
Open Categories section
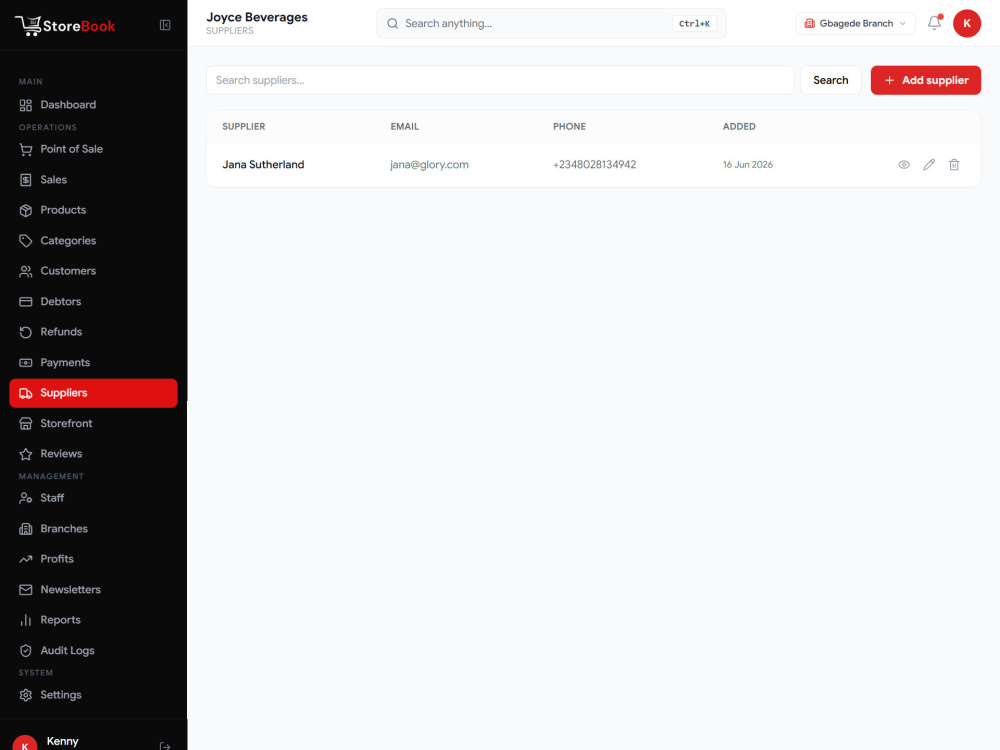(x=93, y=240)
